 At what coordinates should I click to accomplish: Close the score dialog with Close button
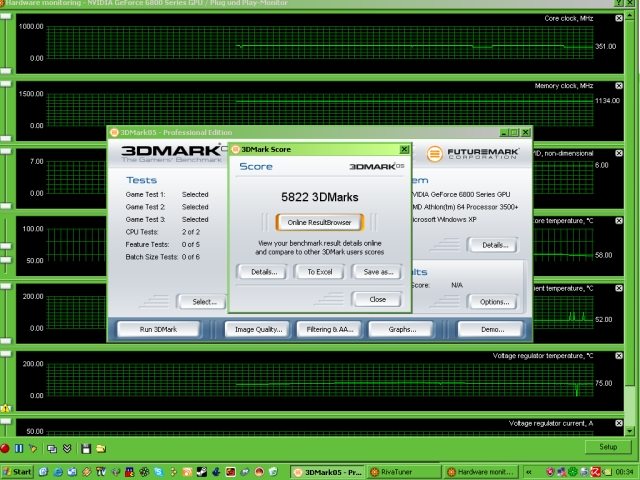click(378, 300)
